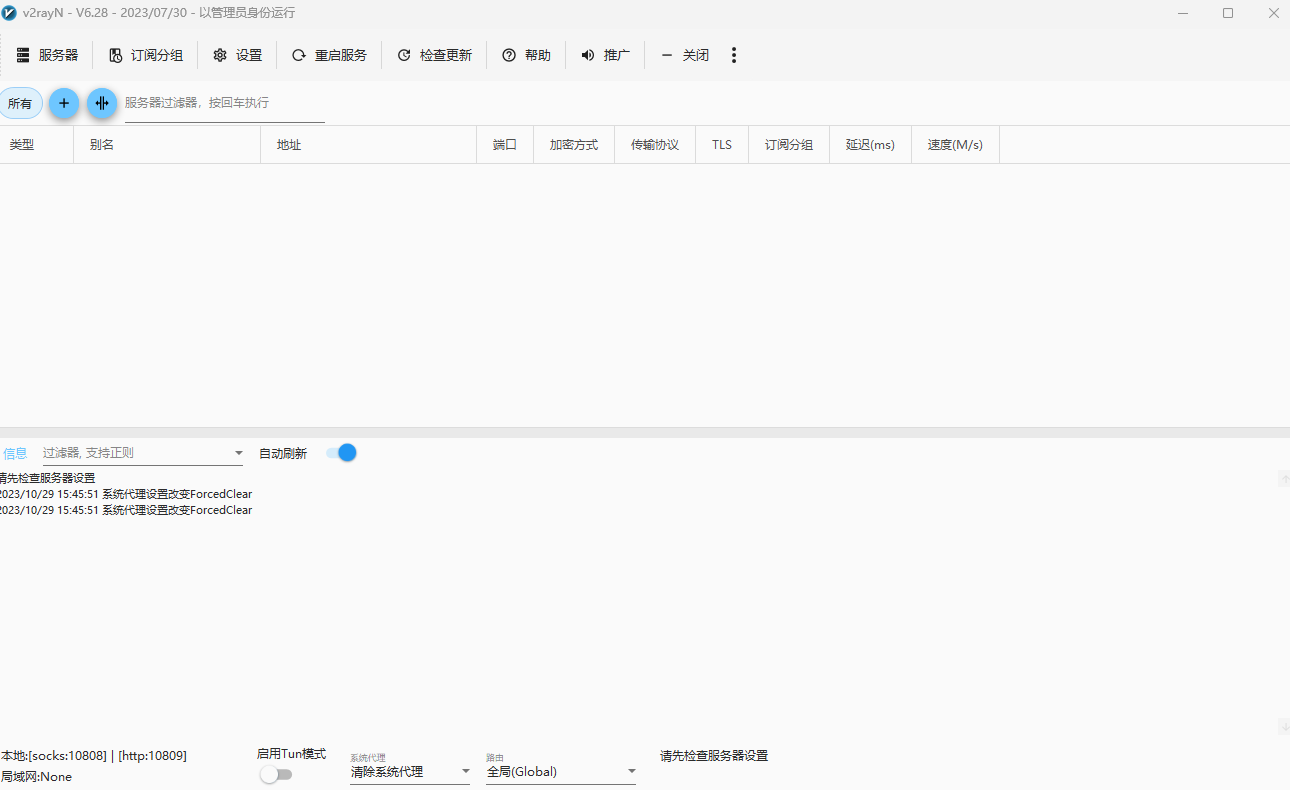Click the 请先检查服务器设置 status text
The height and width of the screenshot is (790, 1290).
pyautogui.click(x=714, y=756)
